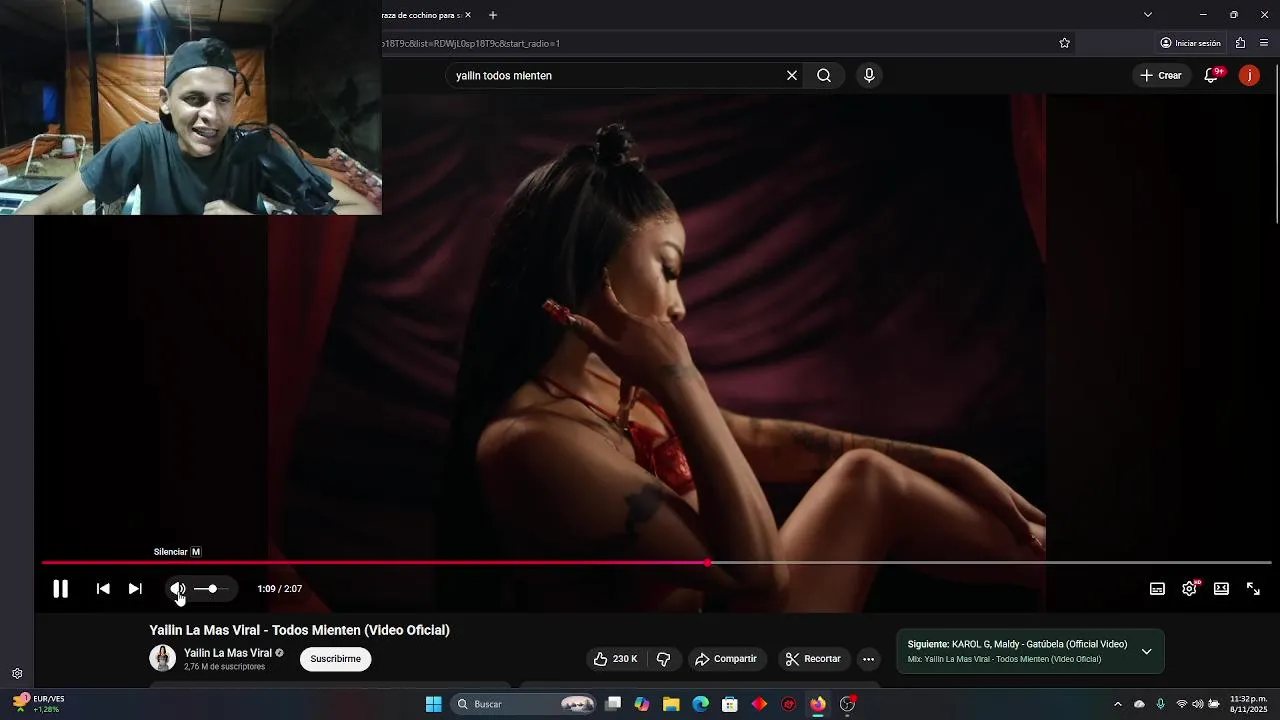Image resolution: width=1280 pixels, height=720 pixels.
Task: Click the video title text
Action: pos(299,630)
